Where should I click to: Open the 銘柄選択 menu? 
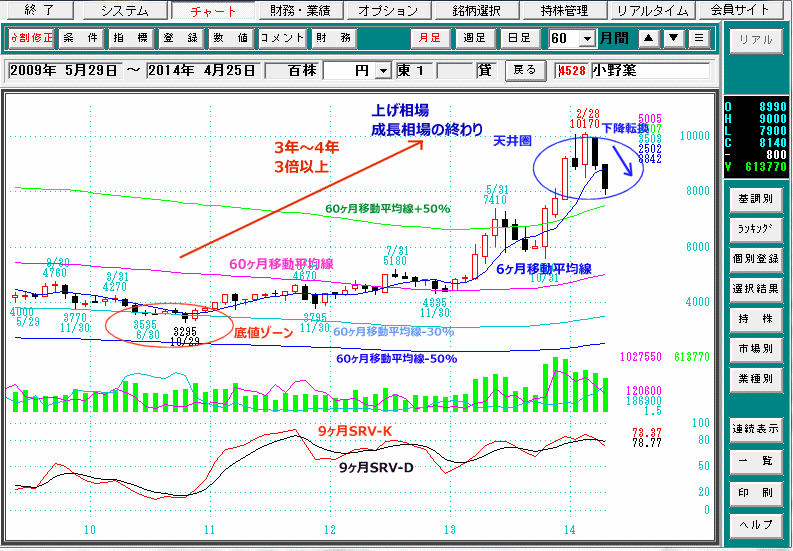tap(476, 10)
